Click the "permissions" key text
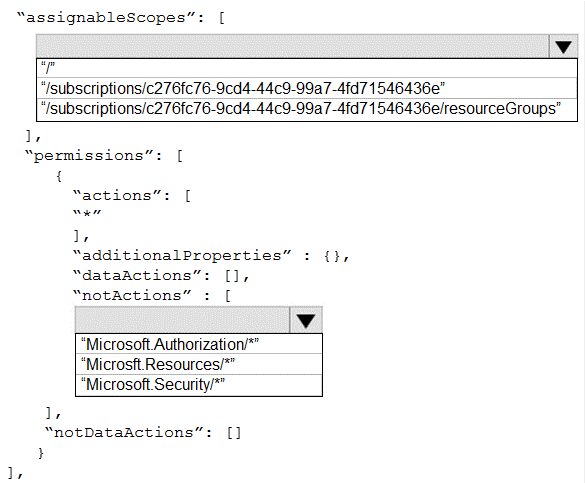Image resolution: width=585 pixels, height=483 pixels. pos(89,156)
